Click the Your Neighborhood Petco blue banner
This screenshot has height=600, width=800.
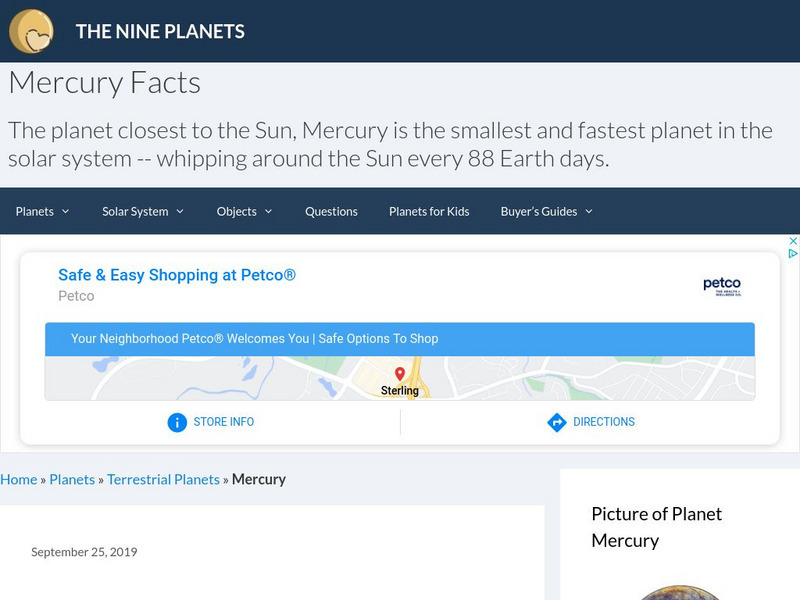point(400,339)
